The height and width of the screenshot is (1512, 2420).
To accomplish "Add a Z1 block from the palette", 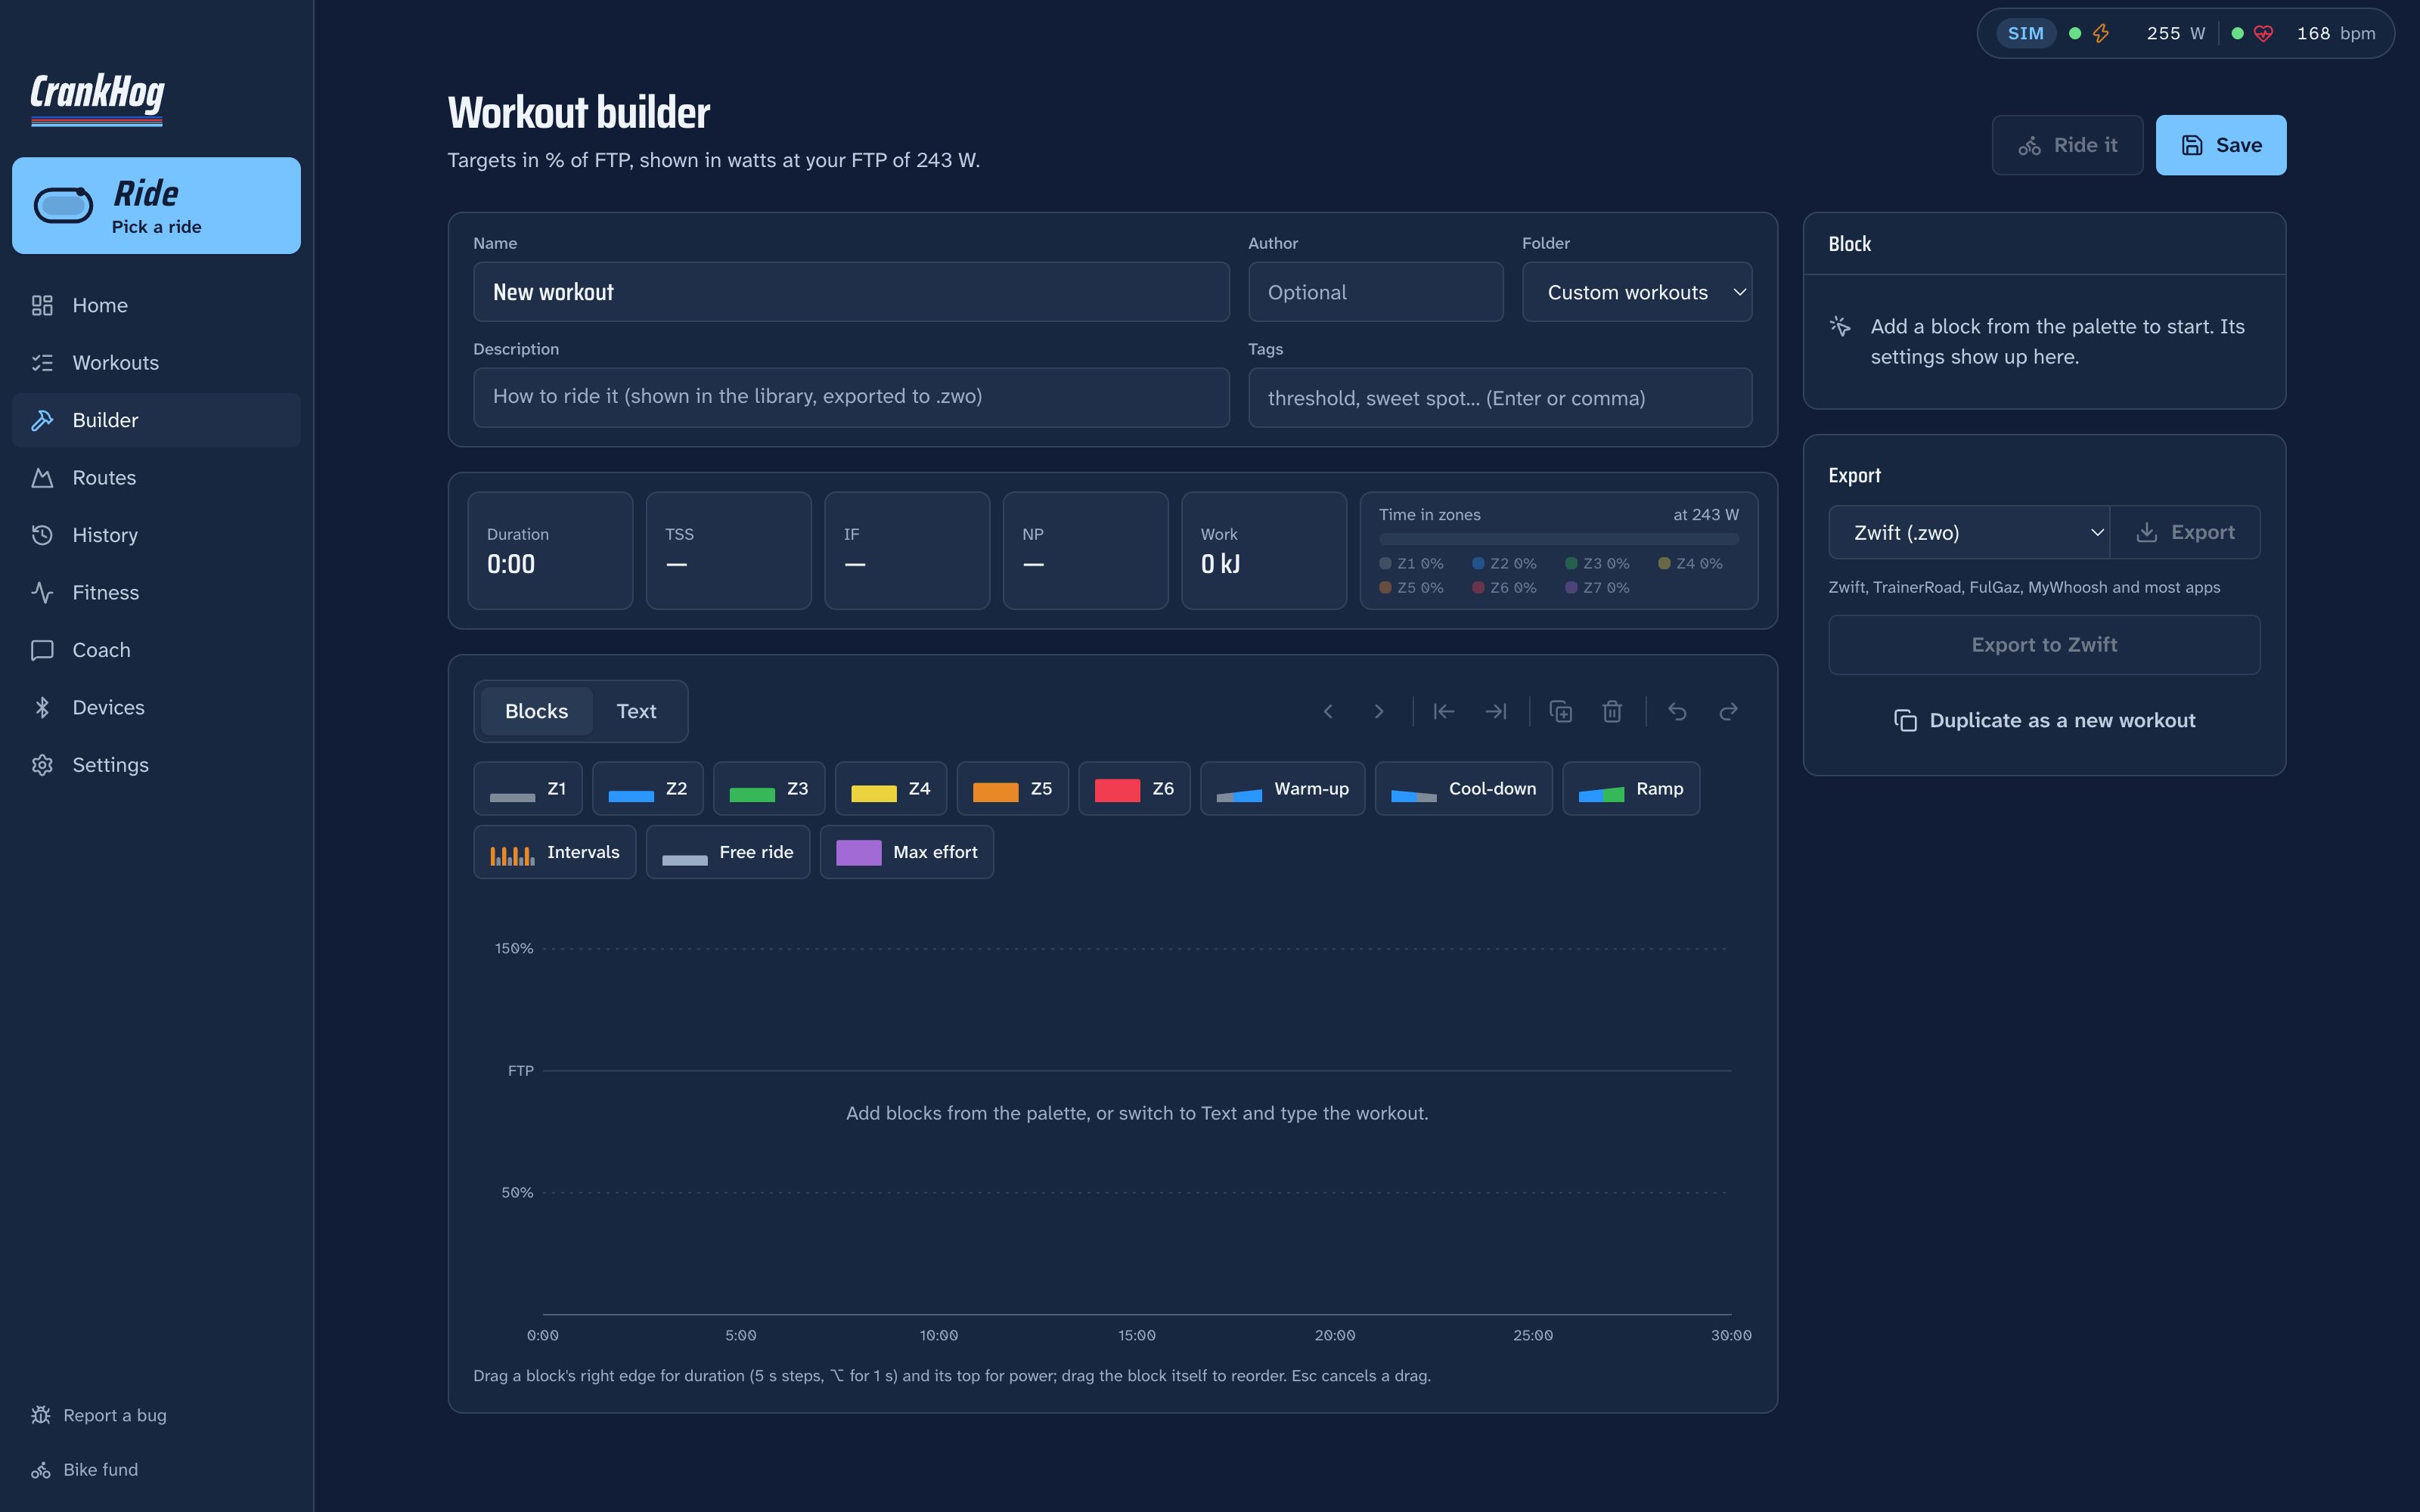I will click(528, 789).
